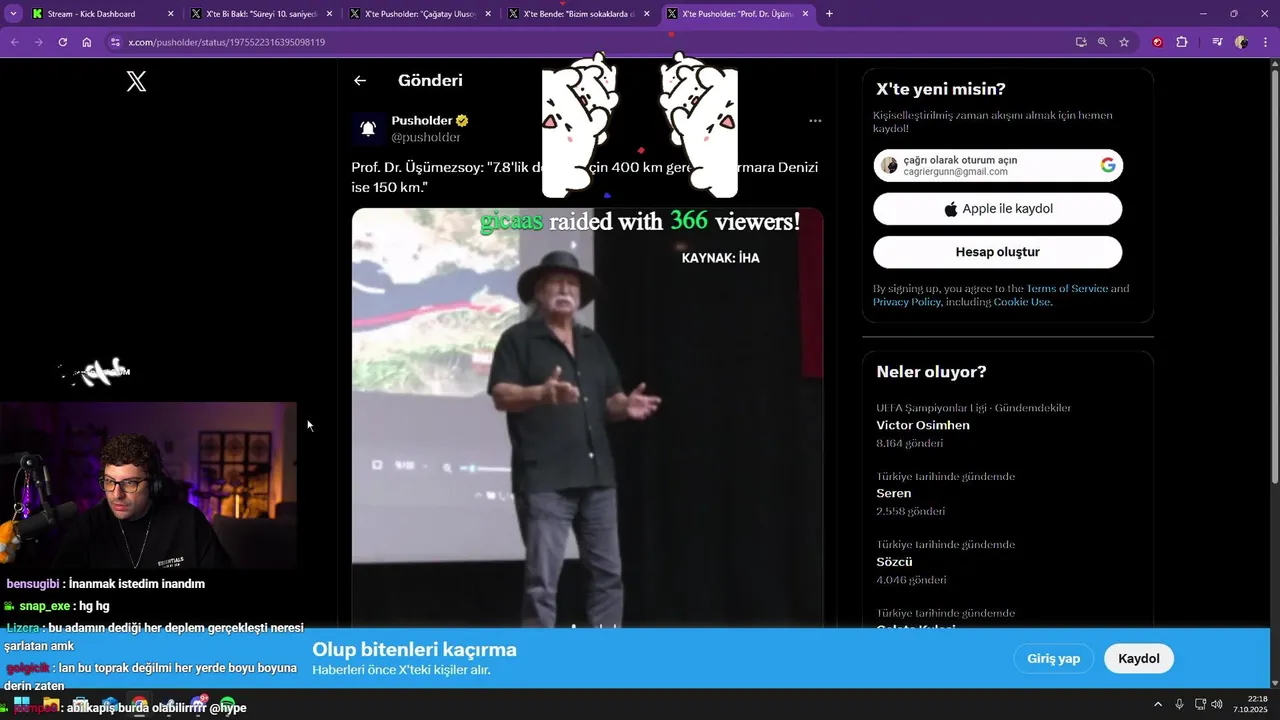Close the X'te Bende tab
The width and height of the screenshot is (1280, 720).
647,14
